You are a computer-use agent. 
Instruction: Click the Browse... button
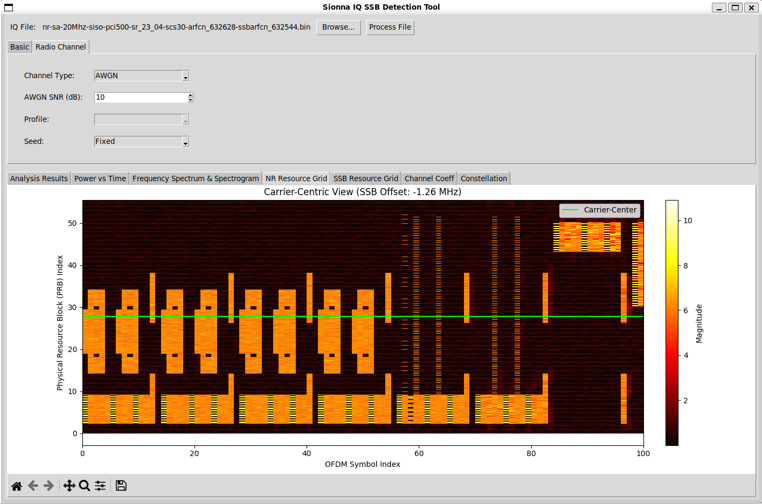pyautogui.click(x=338, y=27)
